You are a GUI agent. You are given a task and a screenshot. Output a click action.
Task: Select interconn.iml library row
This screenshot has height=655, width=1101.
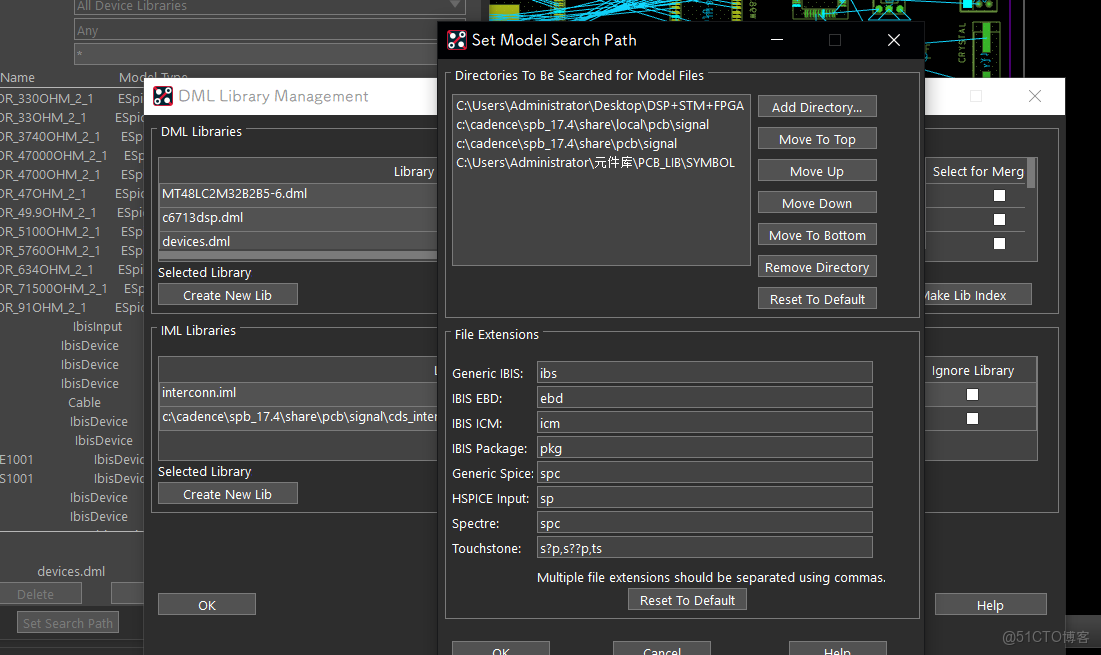(x=298, y=392)
